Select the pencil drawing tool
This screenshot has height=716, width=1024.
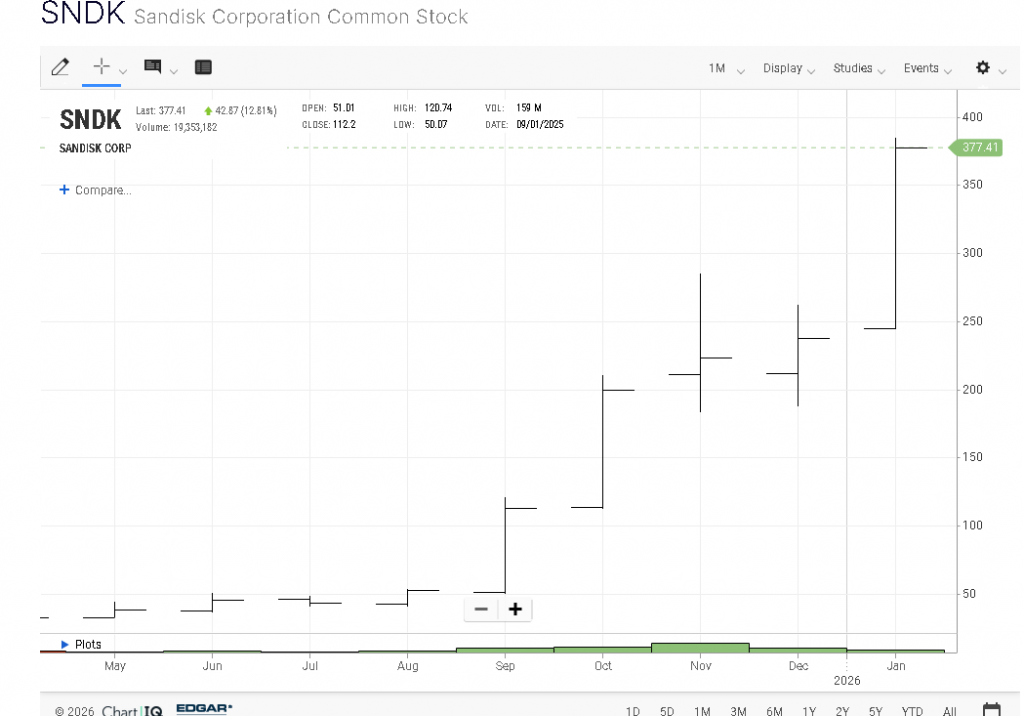point(60,68)
